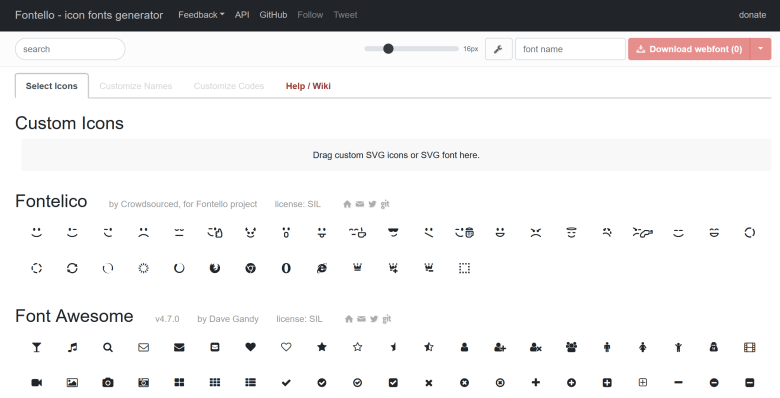Select the remove-user x icon

[x=536, y=347]
